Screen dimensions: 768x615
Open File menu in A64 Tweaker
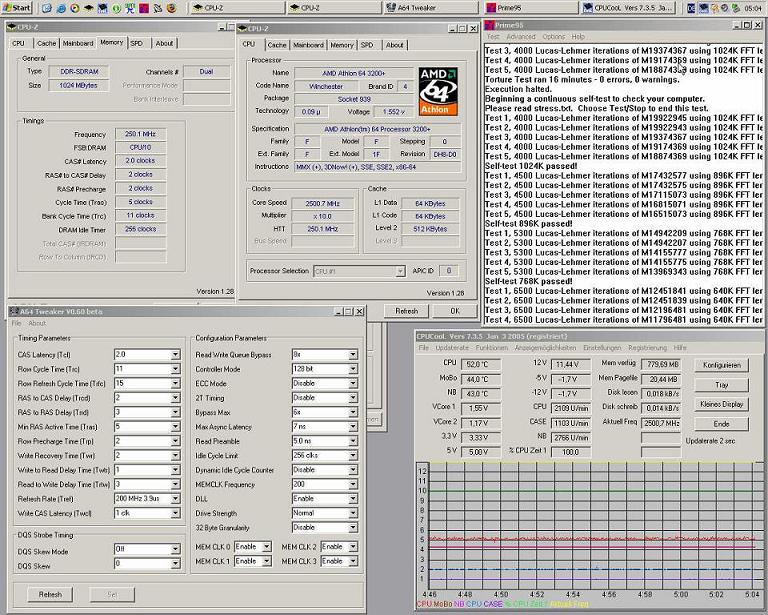(16, 323)
